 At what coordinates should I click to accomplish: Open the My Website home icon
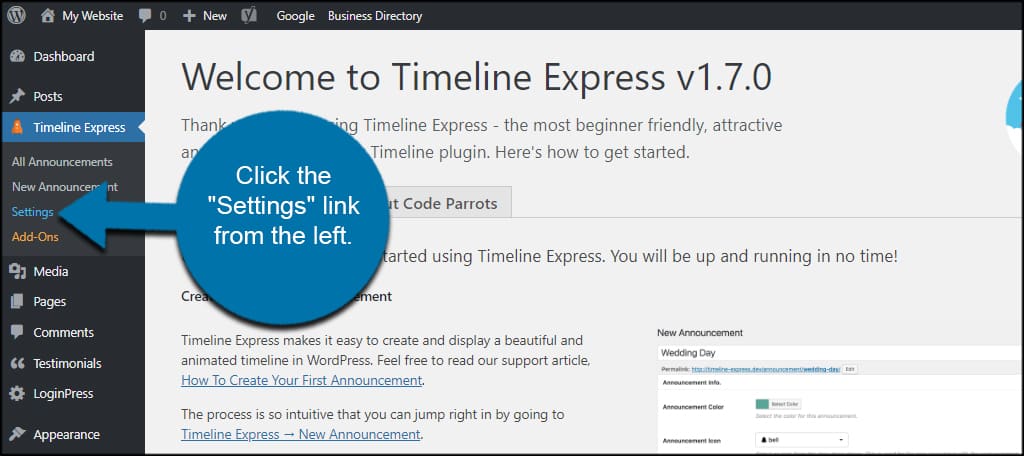[x=48, y=16]
